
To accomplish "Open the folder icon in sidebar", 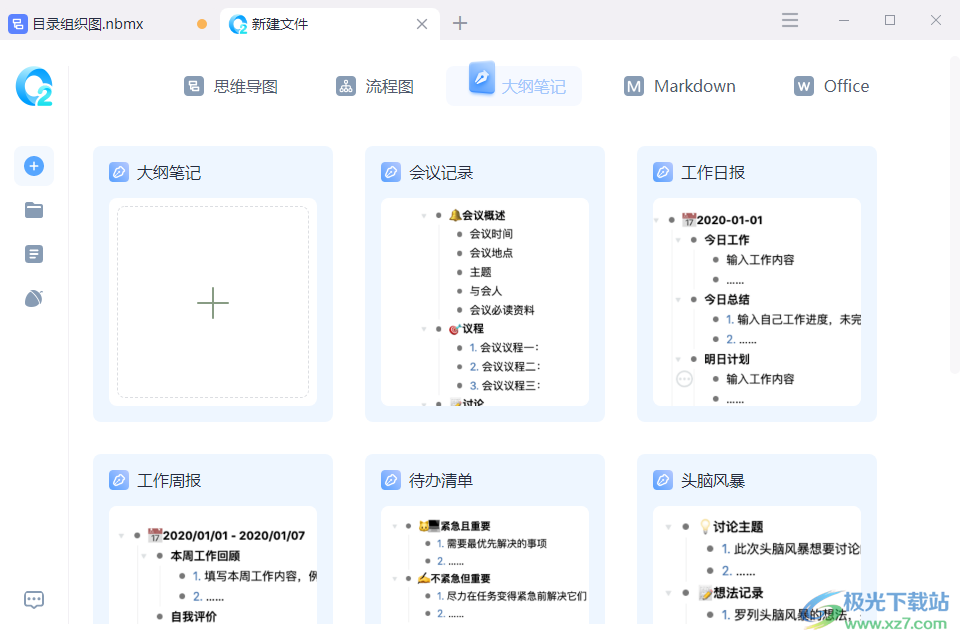I will pos(34,210).
